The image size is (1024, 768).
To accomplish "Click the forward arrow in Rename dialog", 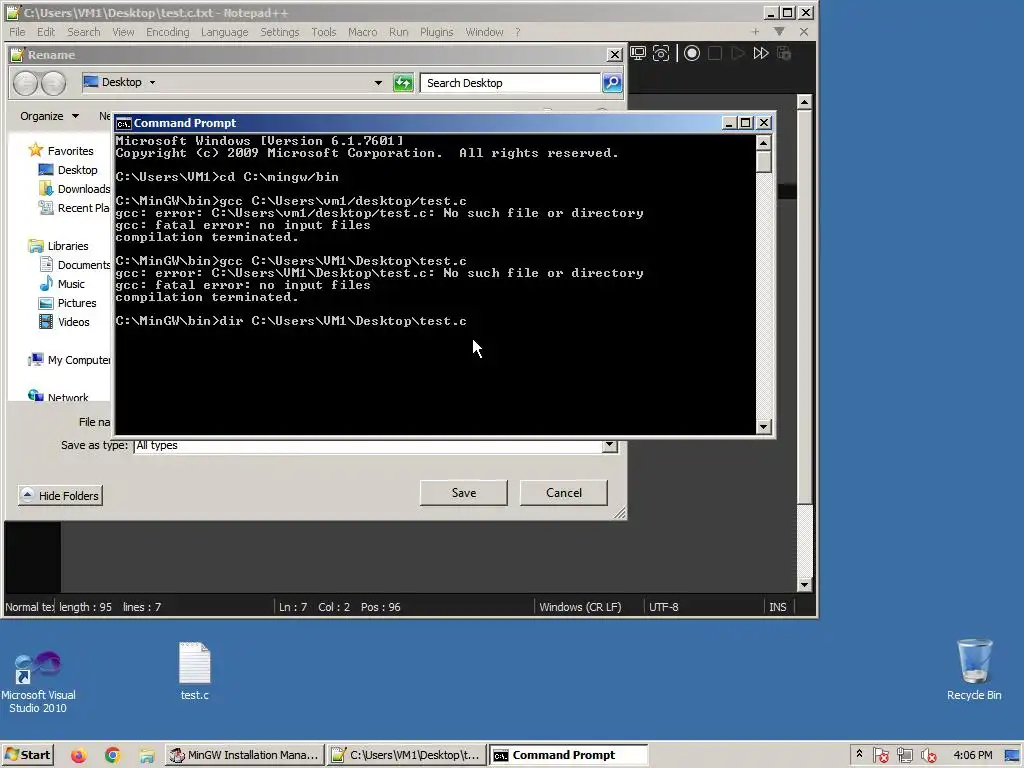I will tap(54, 83).
